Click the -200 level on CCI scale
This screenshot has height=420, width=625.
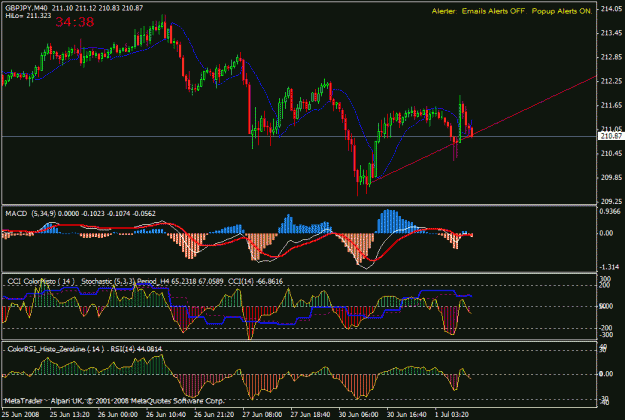coord(605,328)
